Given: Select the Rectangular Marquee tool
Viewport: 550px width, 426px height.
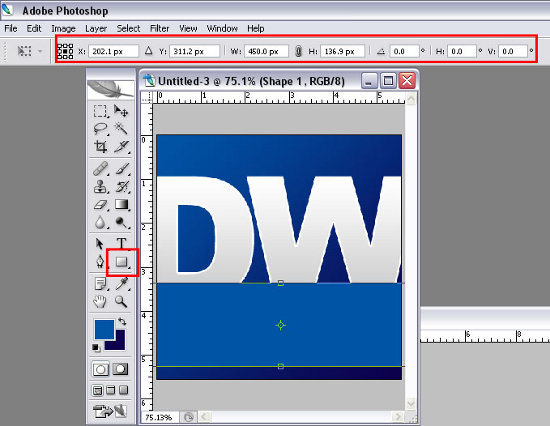Looking at the screenshot, I should point(100,111).
